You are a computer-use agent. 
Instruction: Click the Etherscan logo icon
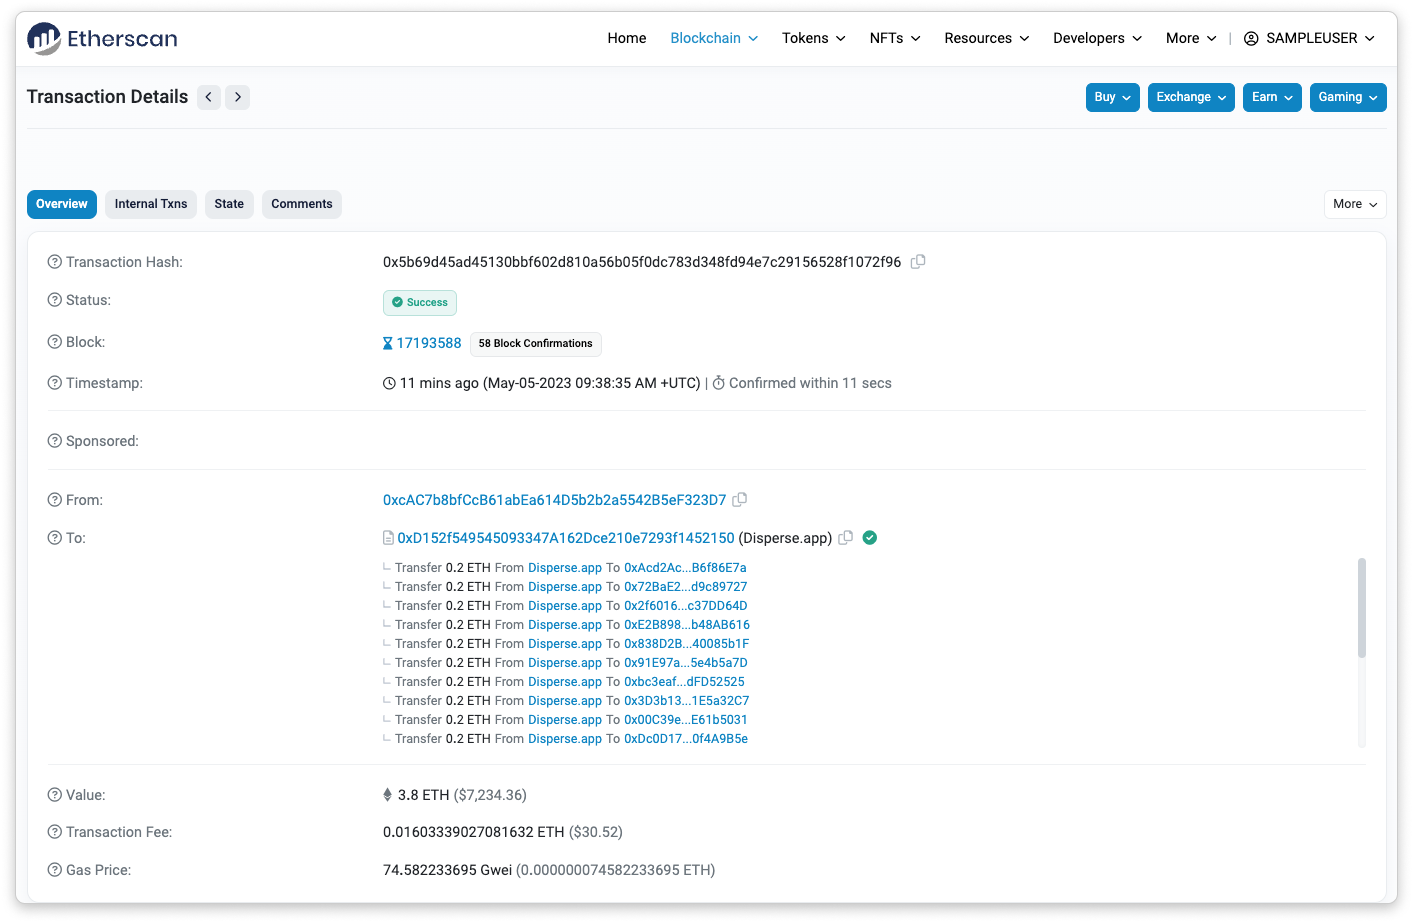coord(45,38)
